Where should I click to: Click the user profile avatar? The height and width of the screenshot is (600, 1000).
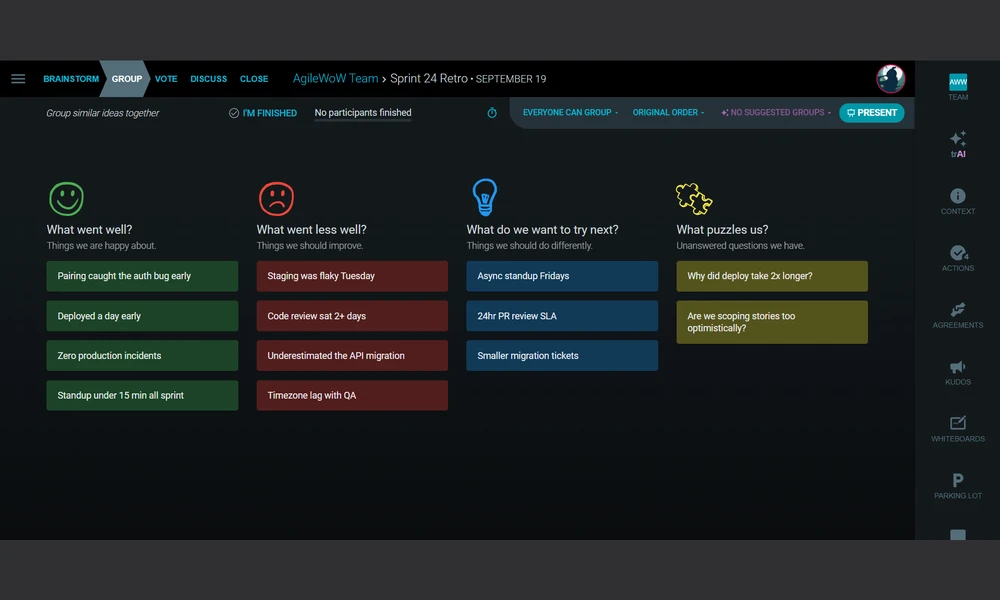click(890, 79)
